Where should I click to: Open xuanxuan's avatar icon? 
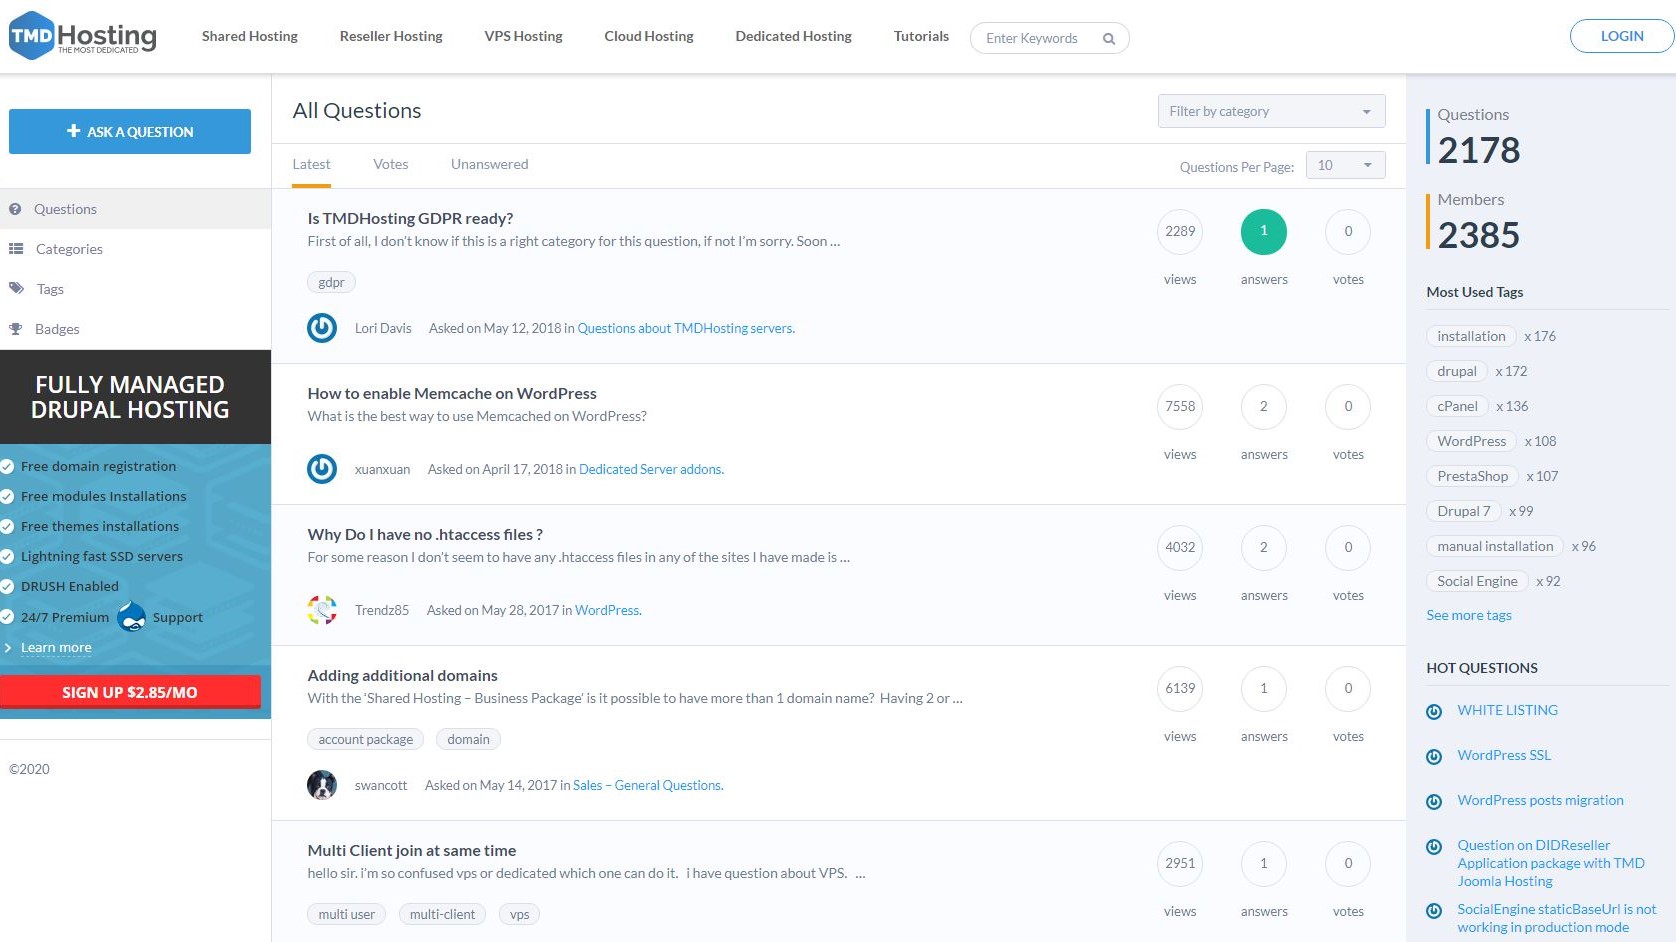(322, 469)
